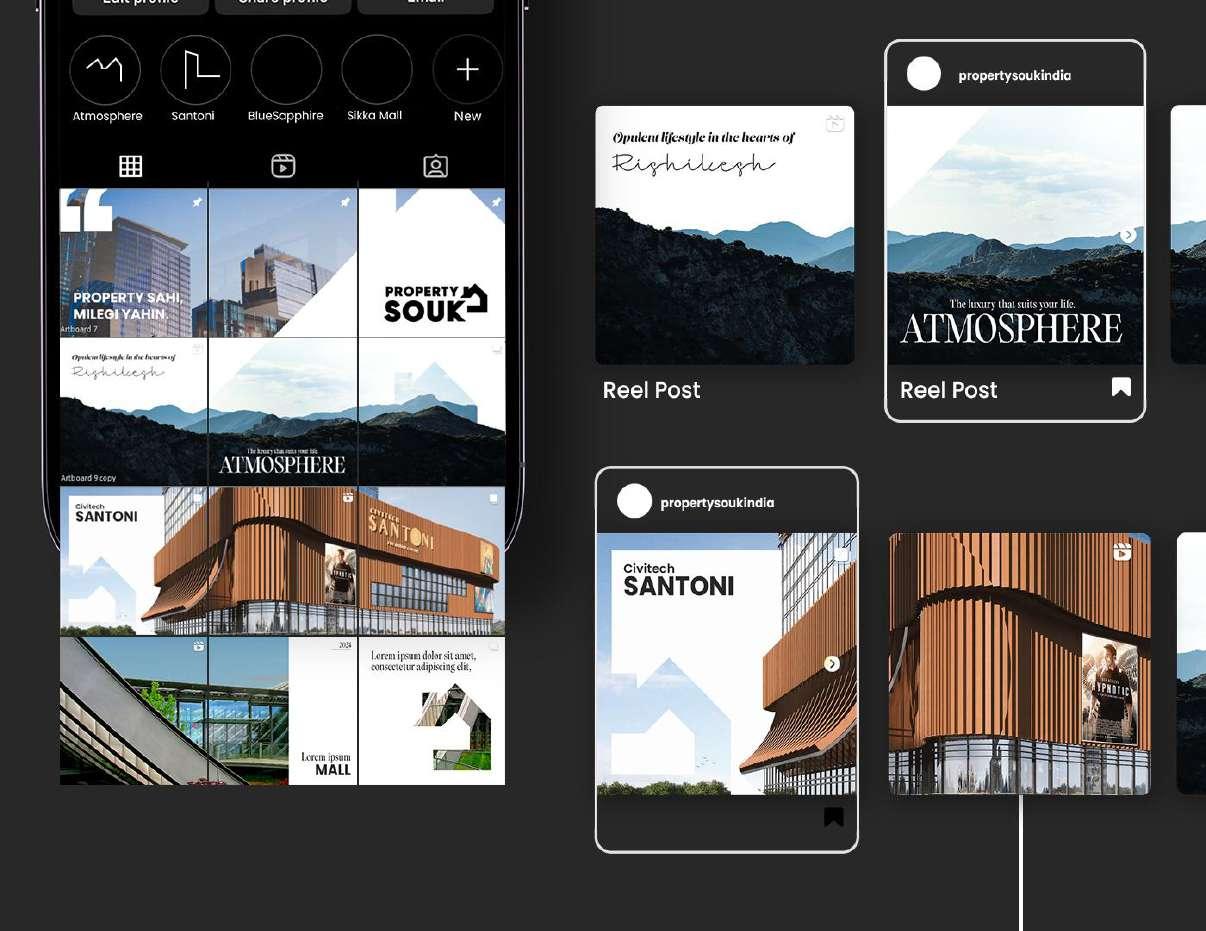Open propertysoukindia username on Santoni card

(x=717, y=503)
